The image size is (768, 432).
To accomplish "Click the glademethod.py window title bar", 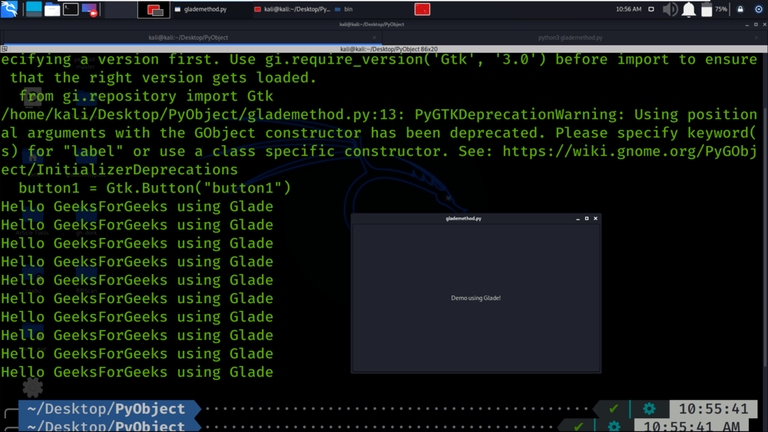I will click(x=463, y=218).
